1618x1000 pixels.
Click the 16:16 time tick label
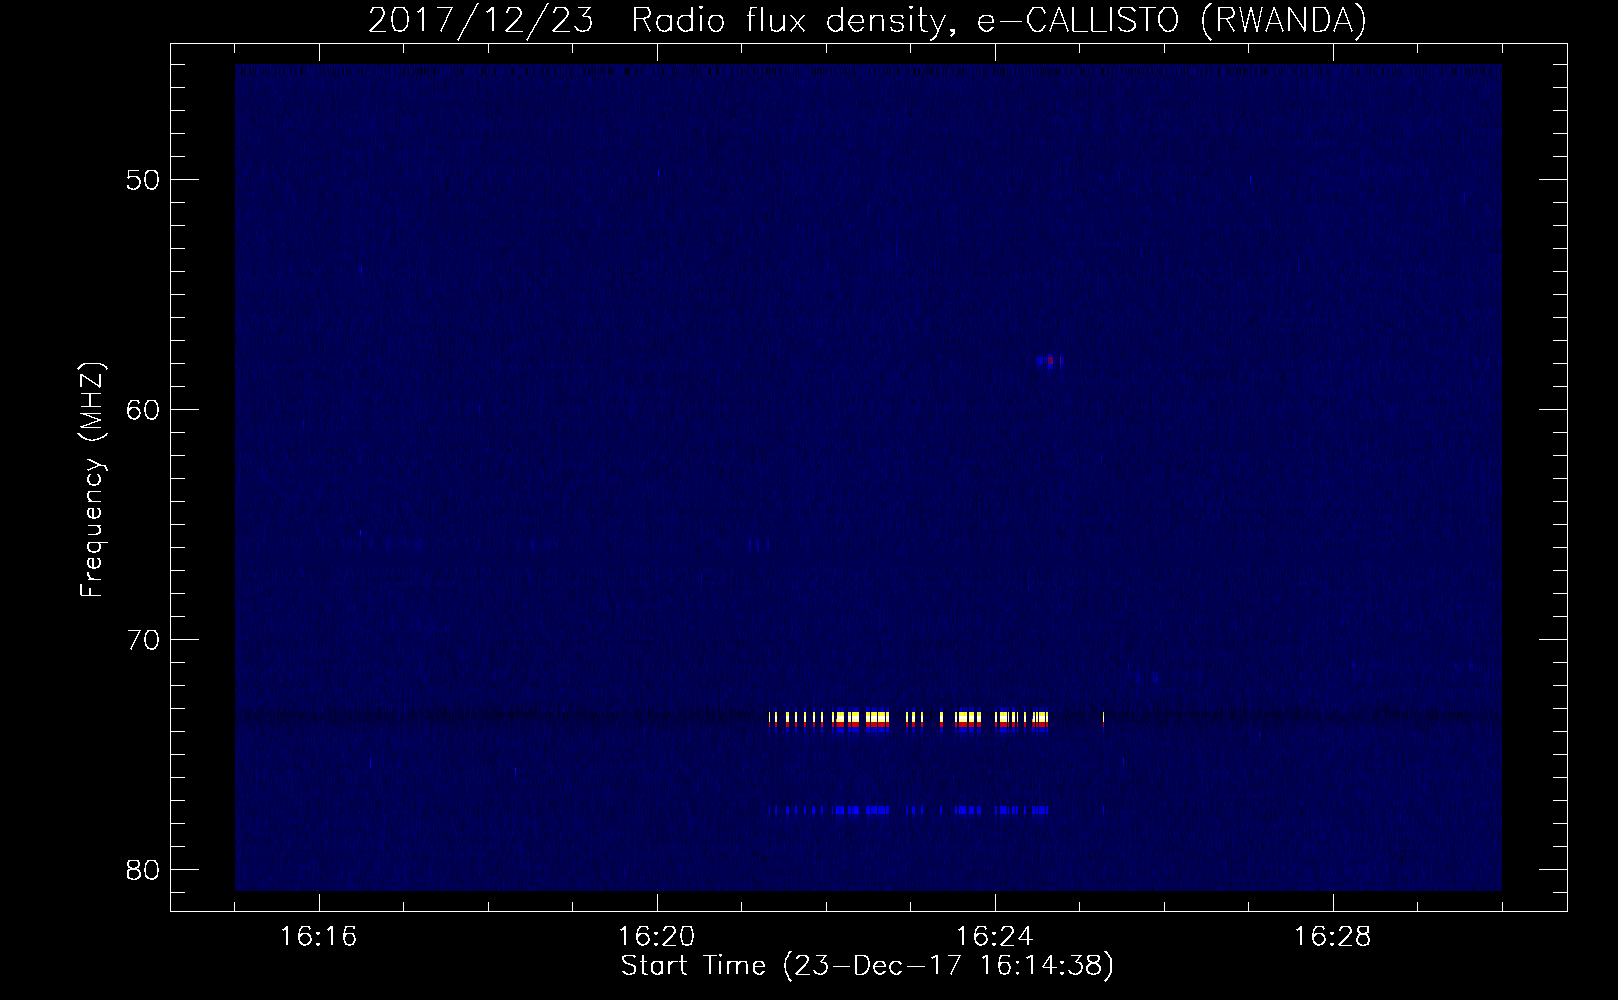pyautogui.click(x=319, y=937)
